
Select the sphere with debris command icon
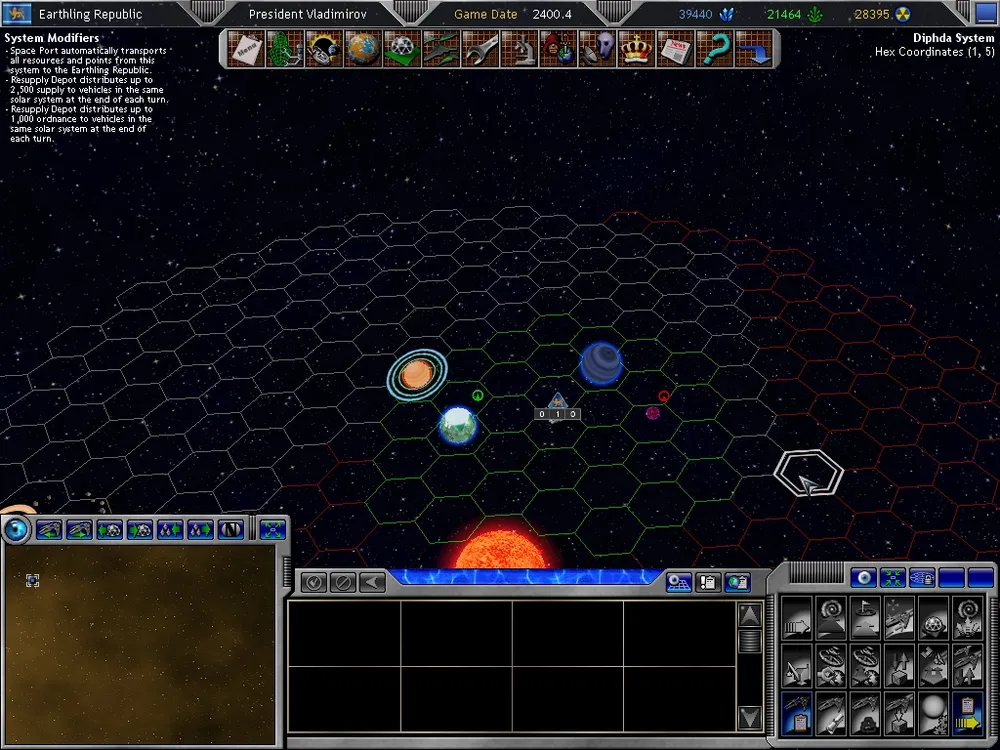pyautogui.click(x=934, y=713)
